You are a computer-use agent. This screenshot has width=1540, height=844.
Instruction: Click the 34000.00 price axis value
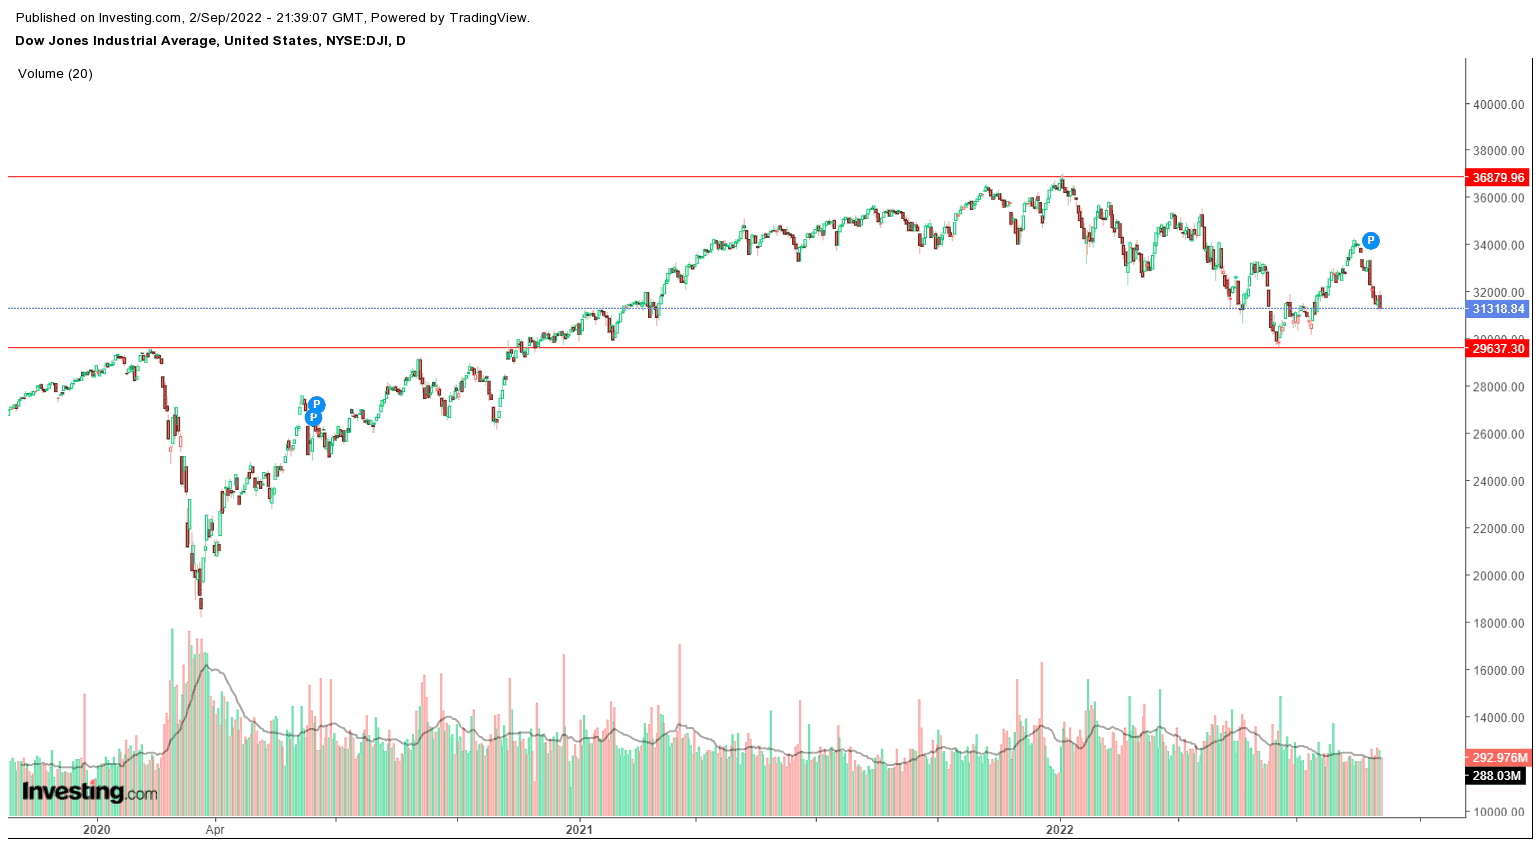click(x=1497, y=246)
